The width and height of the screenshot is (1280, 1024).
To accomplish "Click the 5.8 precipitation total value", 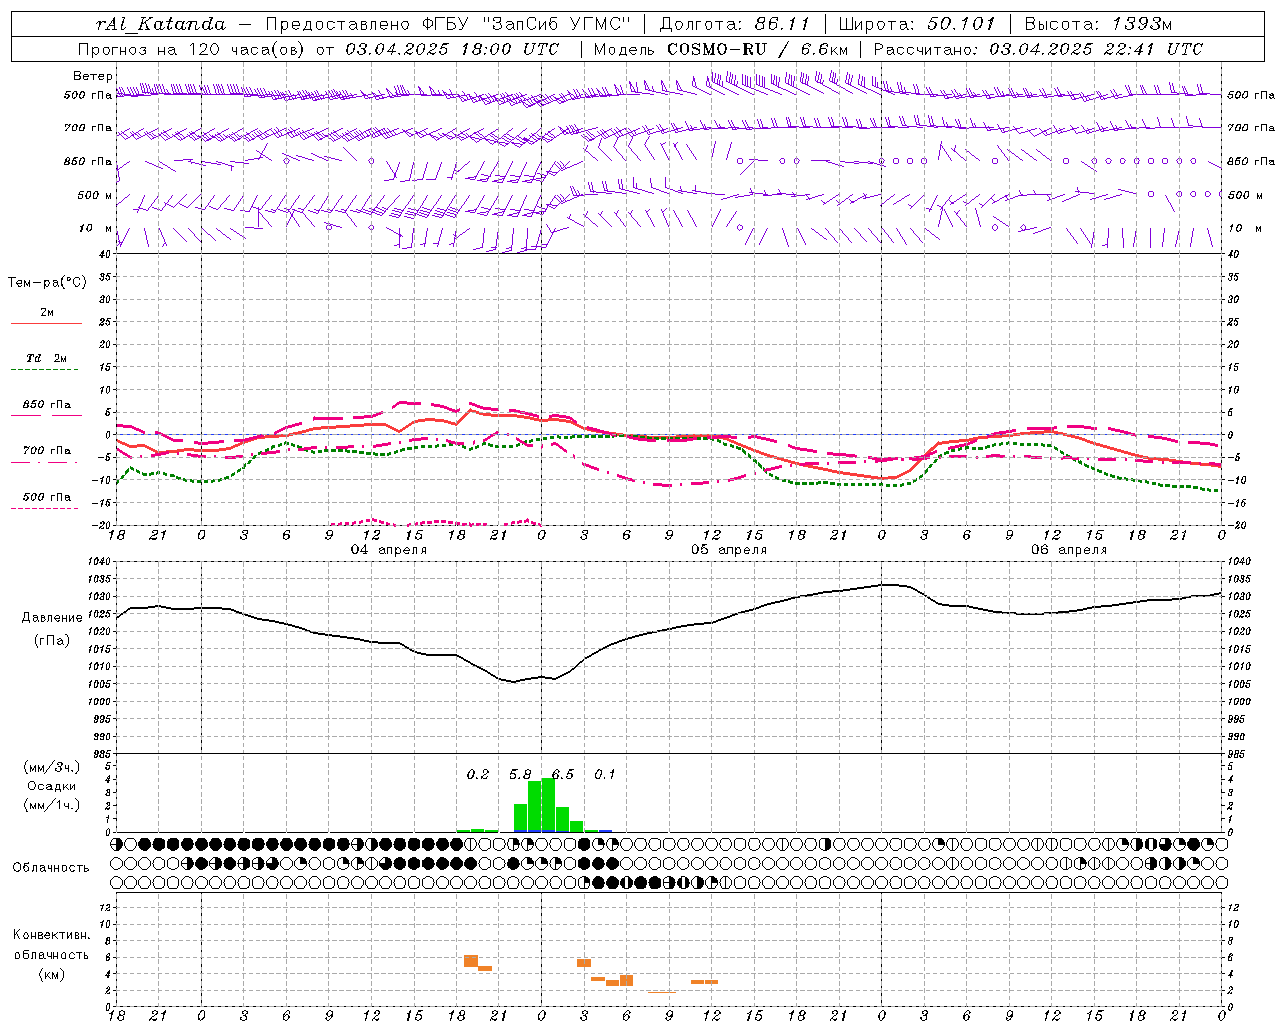I will (520, 775).
